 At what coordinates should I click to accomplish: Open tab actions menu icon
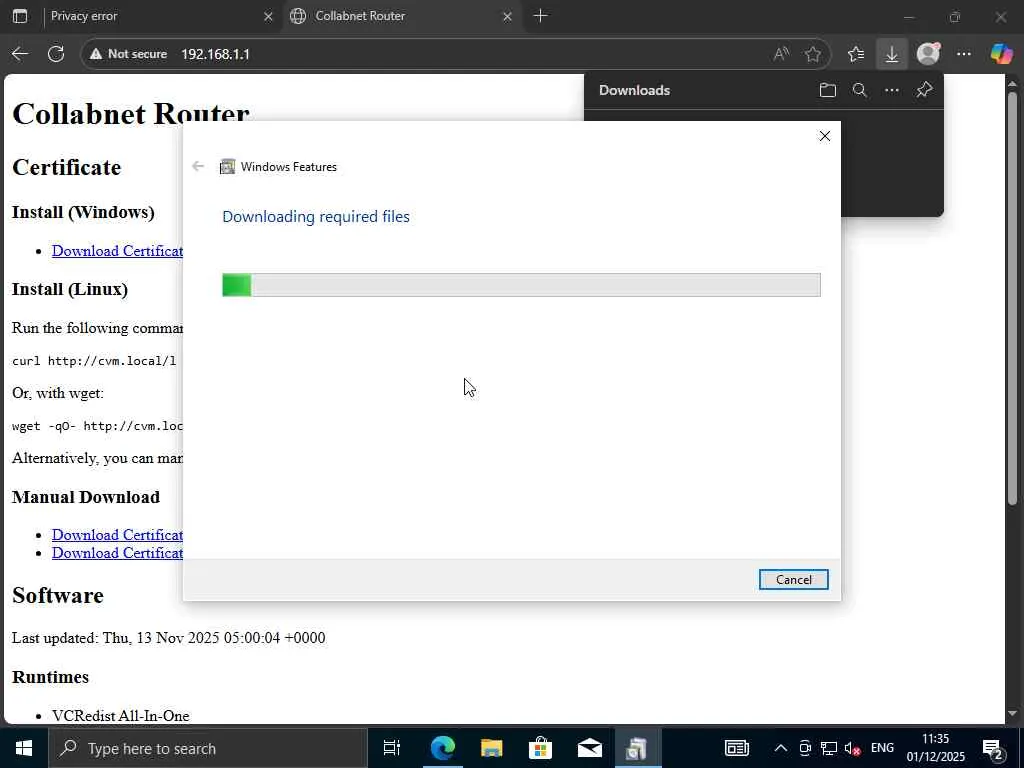coord(20,16)
